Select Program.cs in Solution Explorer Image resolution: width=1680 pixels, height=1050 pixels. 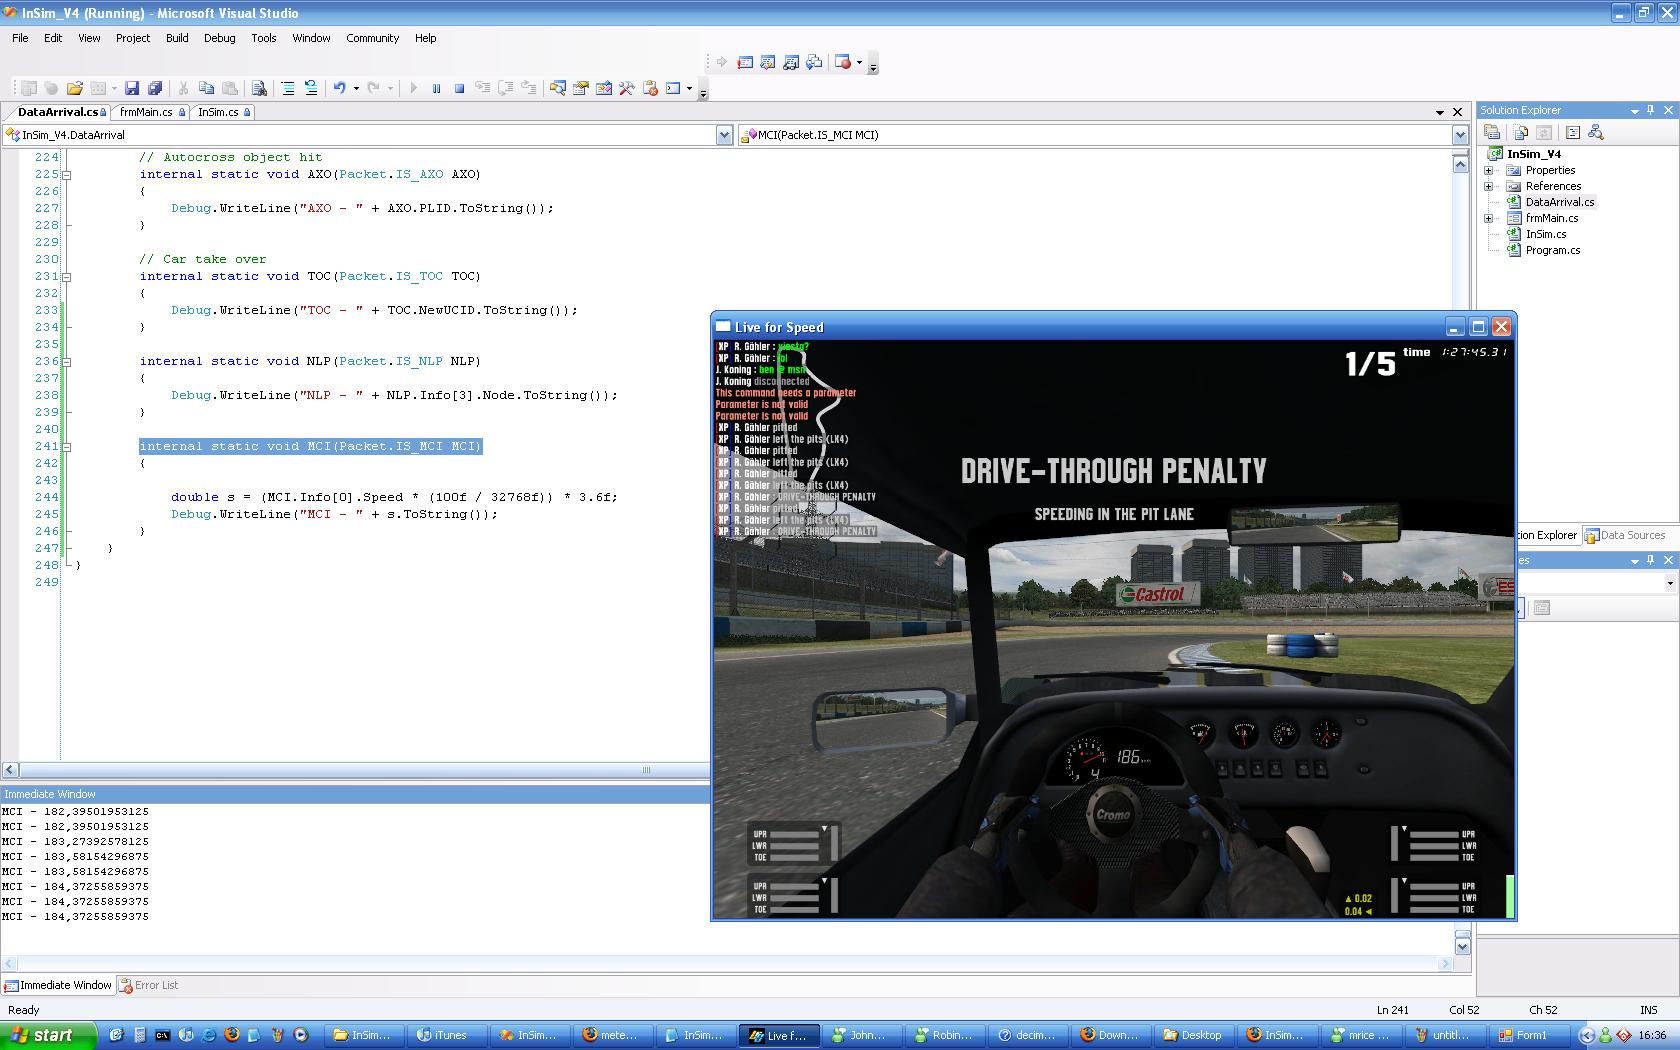click(1552, 250)
